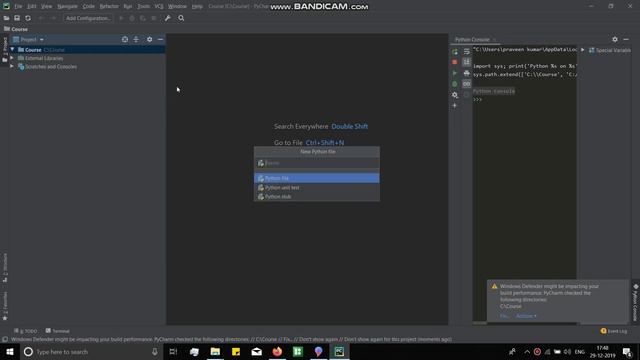Click the Save All toolbar icon
The image size is (640, 360).
17,18
